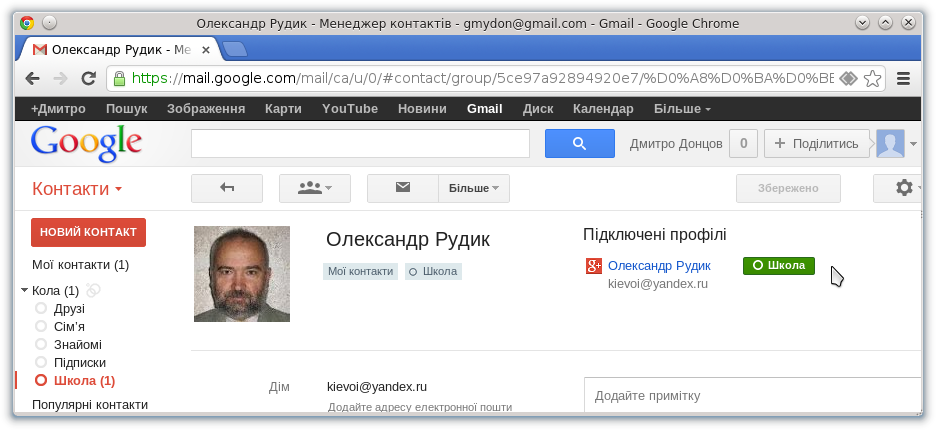
Task: Expand Більше in the black bar
Action: [682, 109]
